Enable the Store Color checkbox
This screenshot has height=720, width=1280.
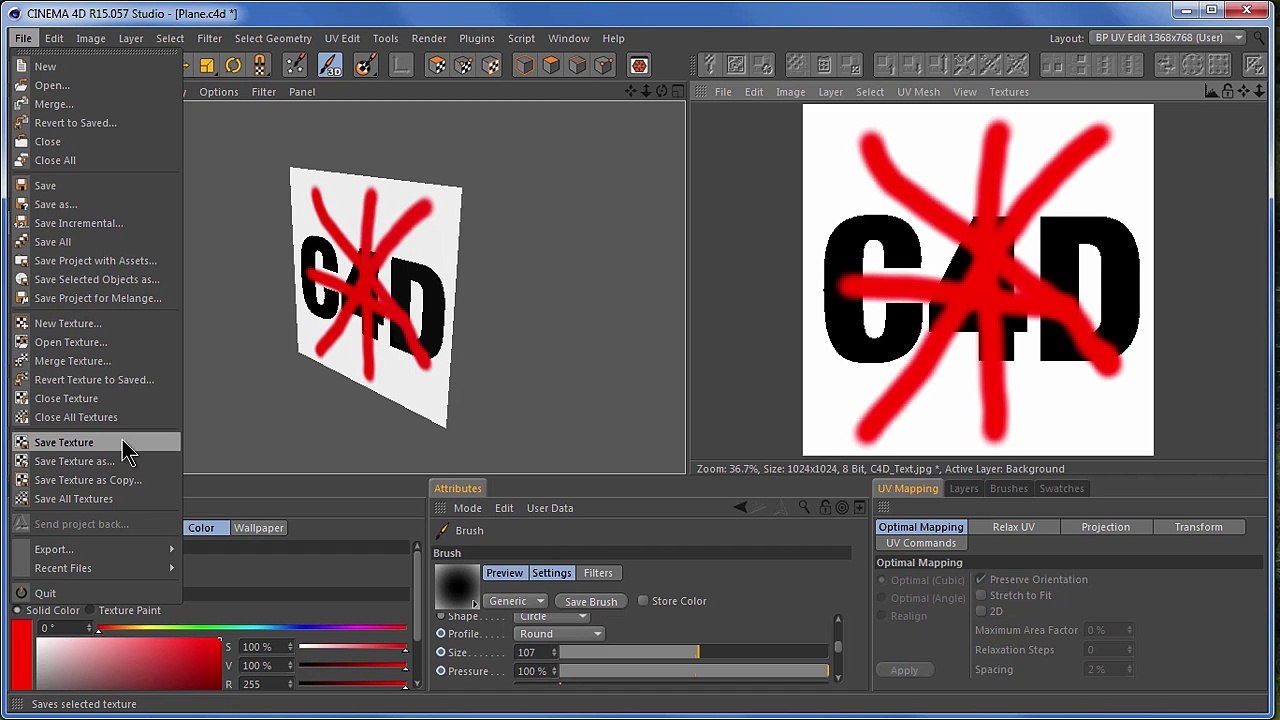point(643,601)
